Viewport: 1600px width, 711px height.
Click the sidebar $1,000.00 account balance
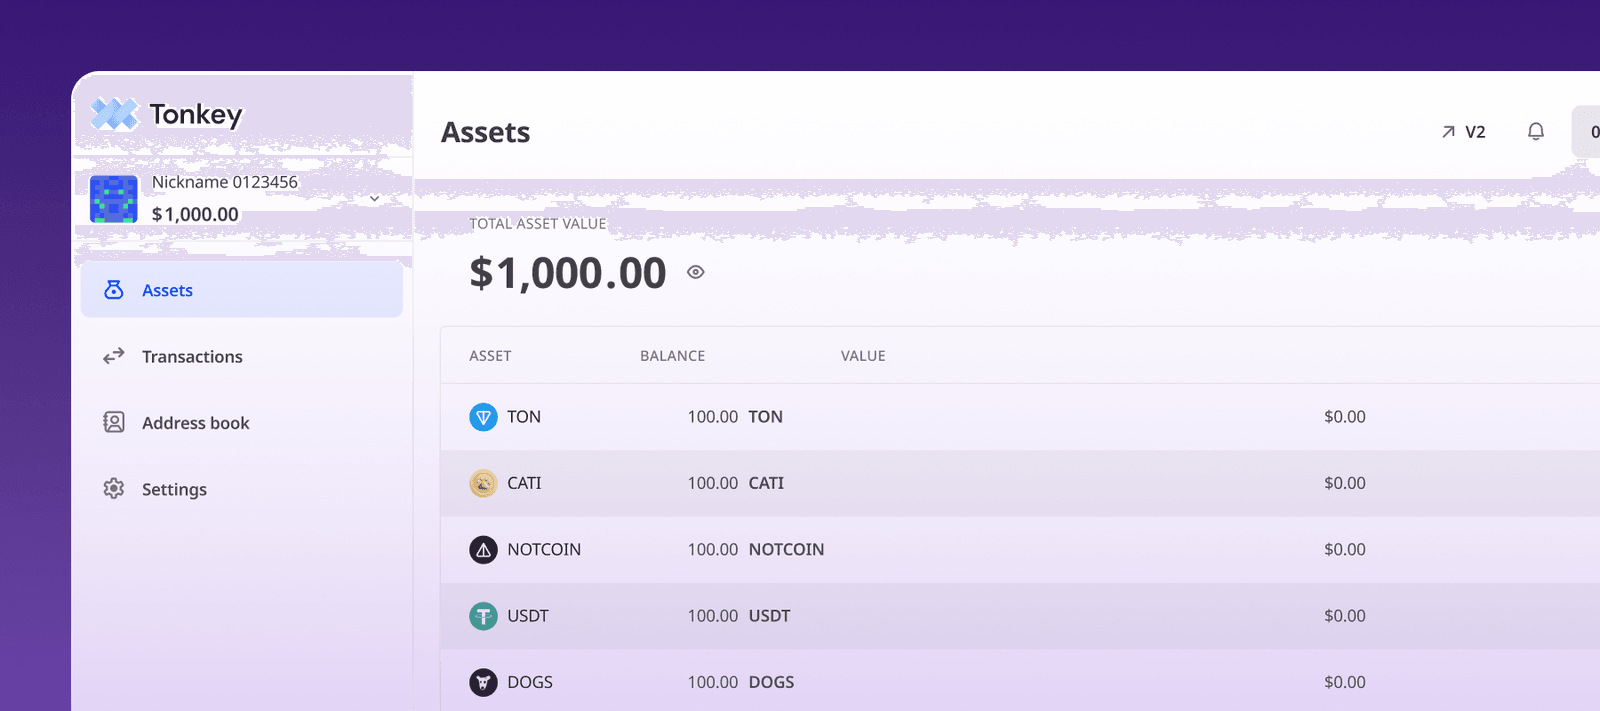coord(195,214)
